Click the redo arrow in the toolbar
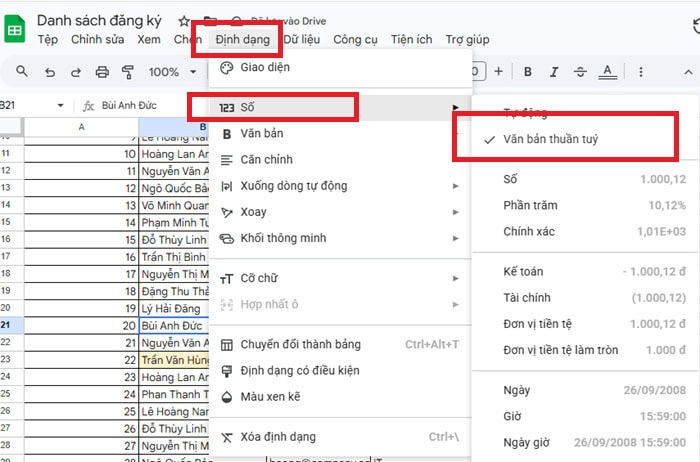 click(75, 72)
